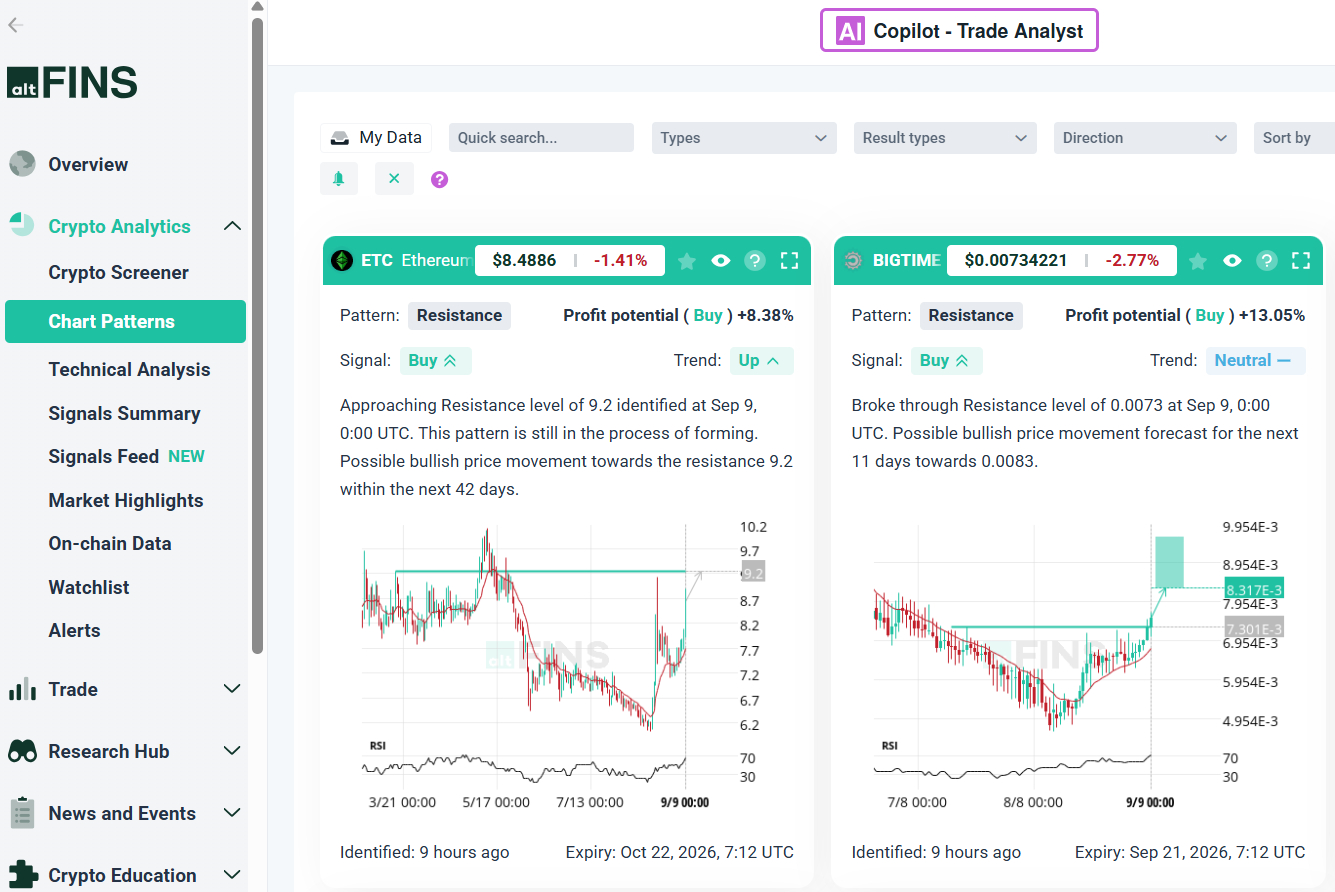Image resolution: width=1335 pixels, height=892 pixels.
Task: Open the Result types dropdown
Action: [945, 138]
